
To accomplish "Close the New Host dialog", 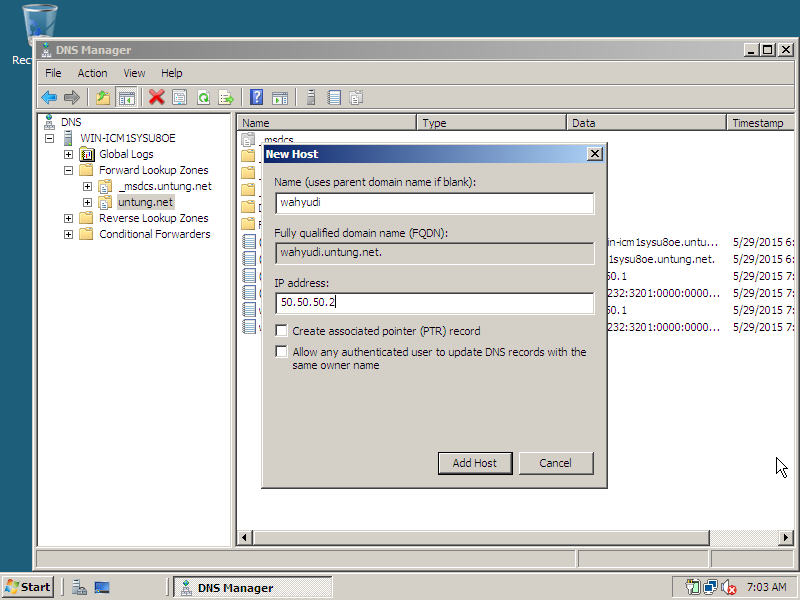I will 594,154.
